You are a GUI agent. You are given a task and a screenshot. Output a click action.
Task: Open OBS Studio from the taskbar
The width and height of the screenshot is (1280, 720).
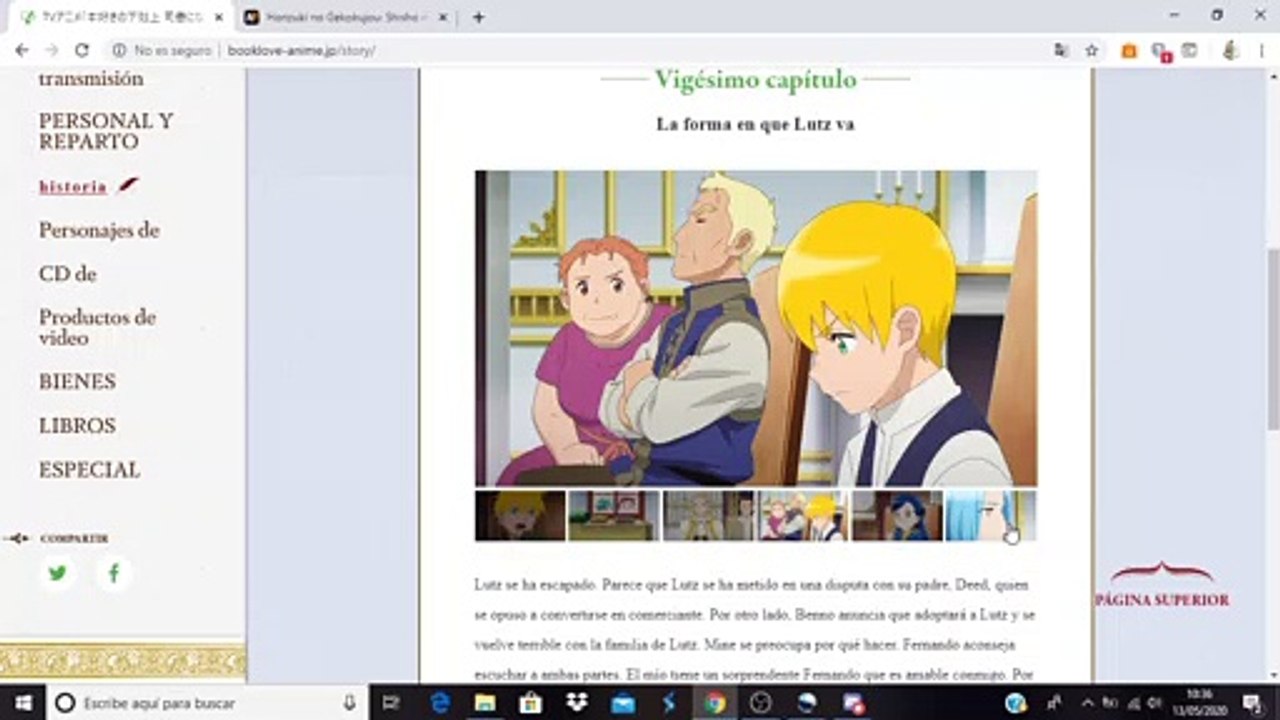point(760,703)
